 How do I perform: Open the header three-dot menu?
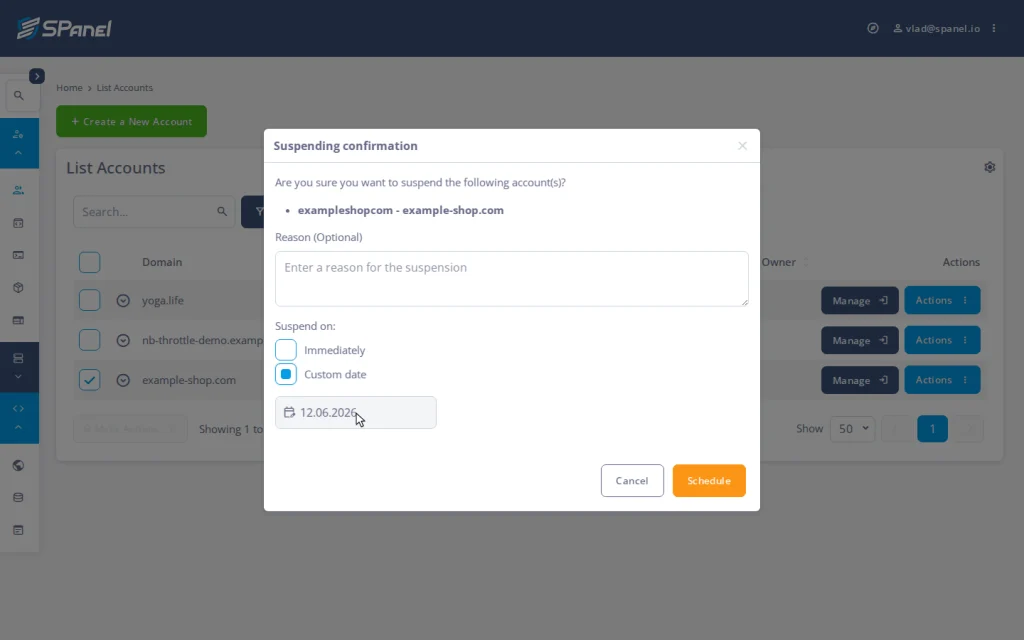click(994, 28)
